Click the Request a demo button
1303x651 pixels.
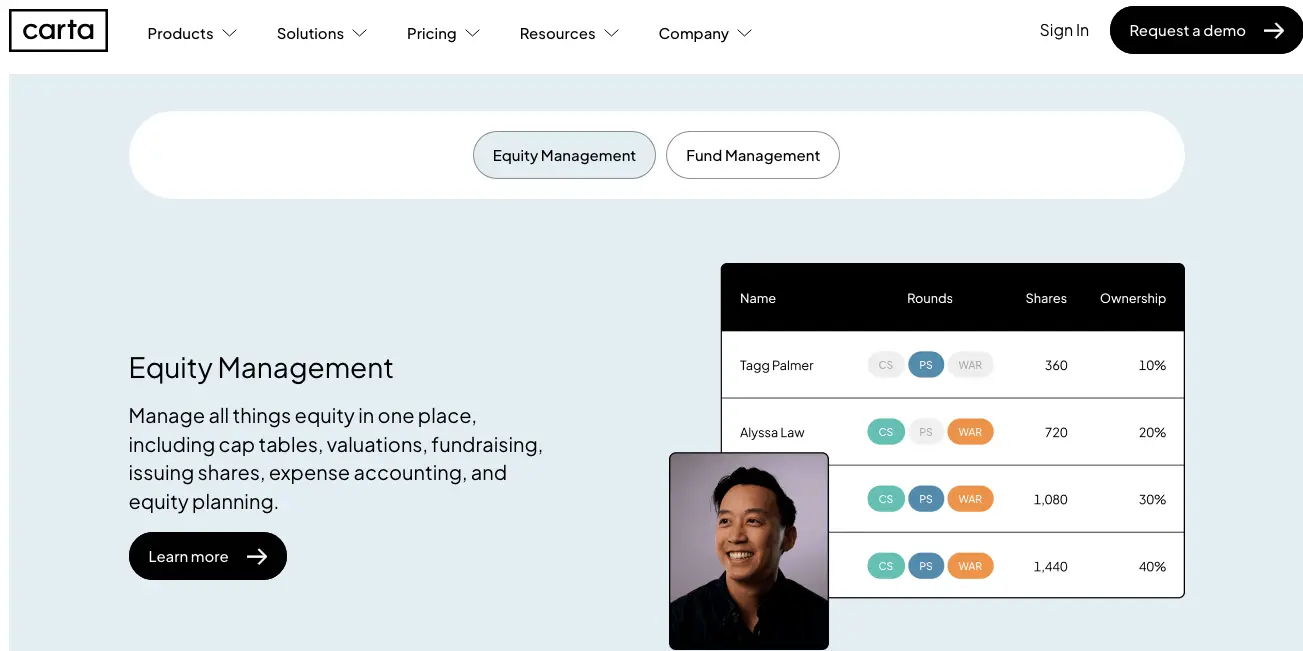[x=1206, y=31]
